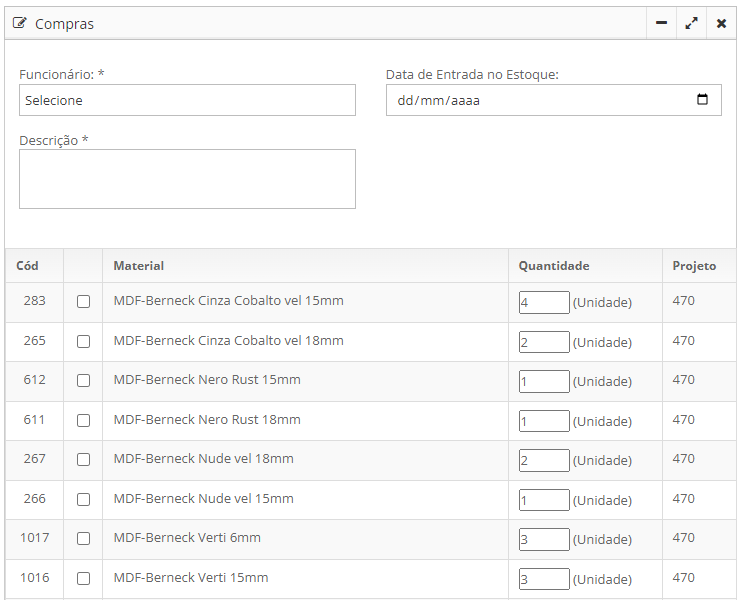Tick checkbox for Cinza Cobalto vel 18mm
This screenshot has height=600, width=743.
83,341
